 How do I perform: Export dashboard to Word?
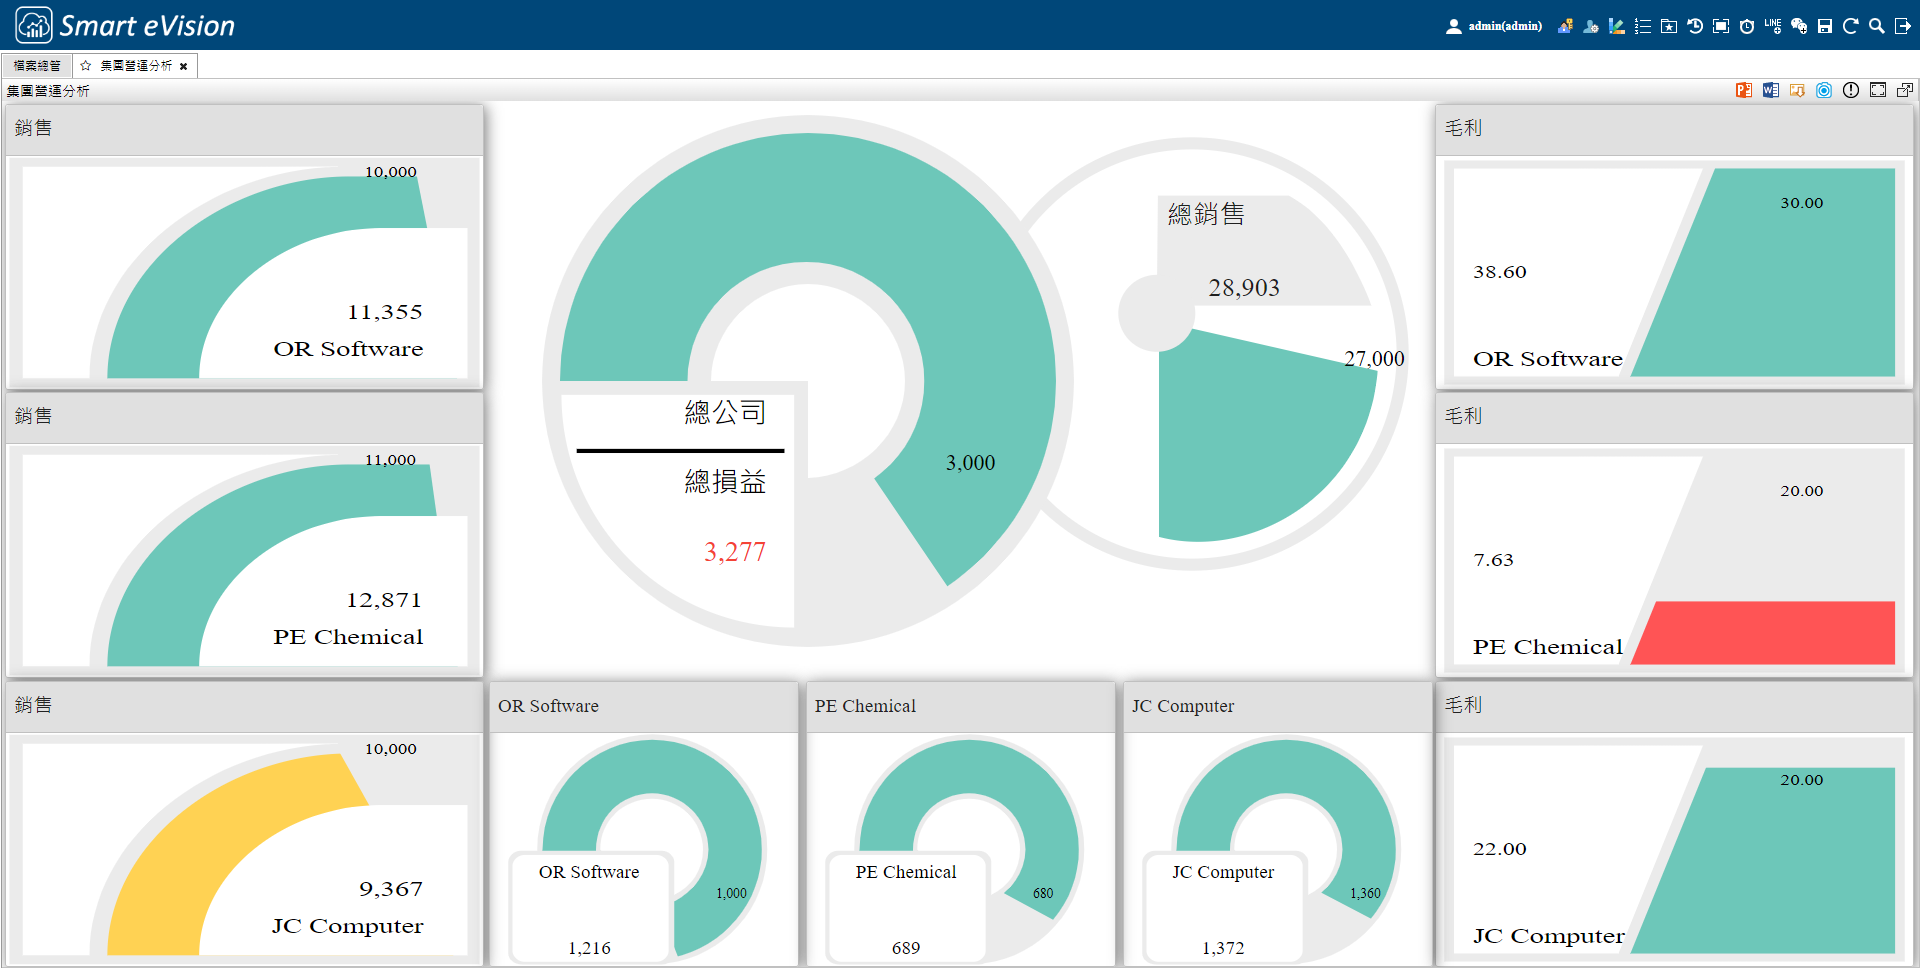coord(1771,90)
